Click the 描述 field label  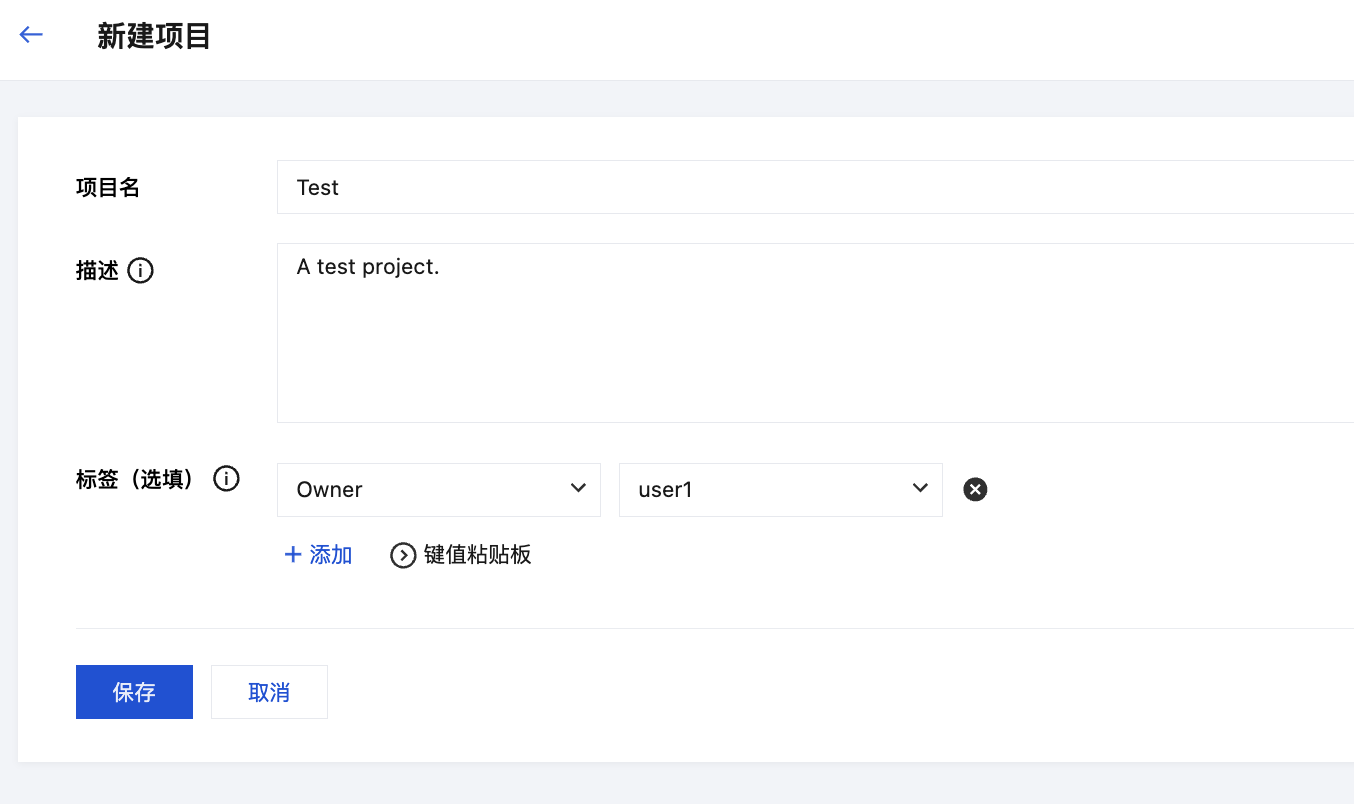(x=97, y=271)
